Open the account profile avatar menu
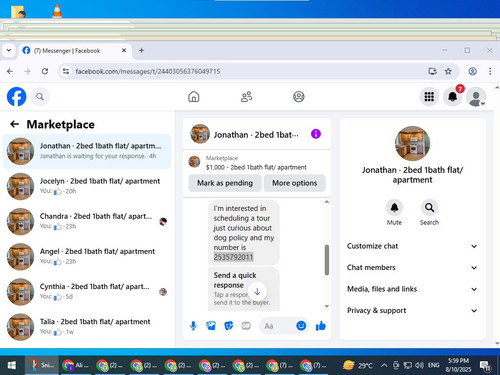Screen dimensions: 500x375 point(476,97)
